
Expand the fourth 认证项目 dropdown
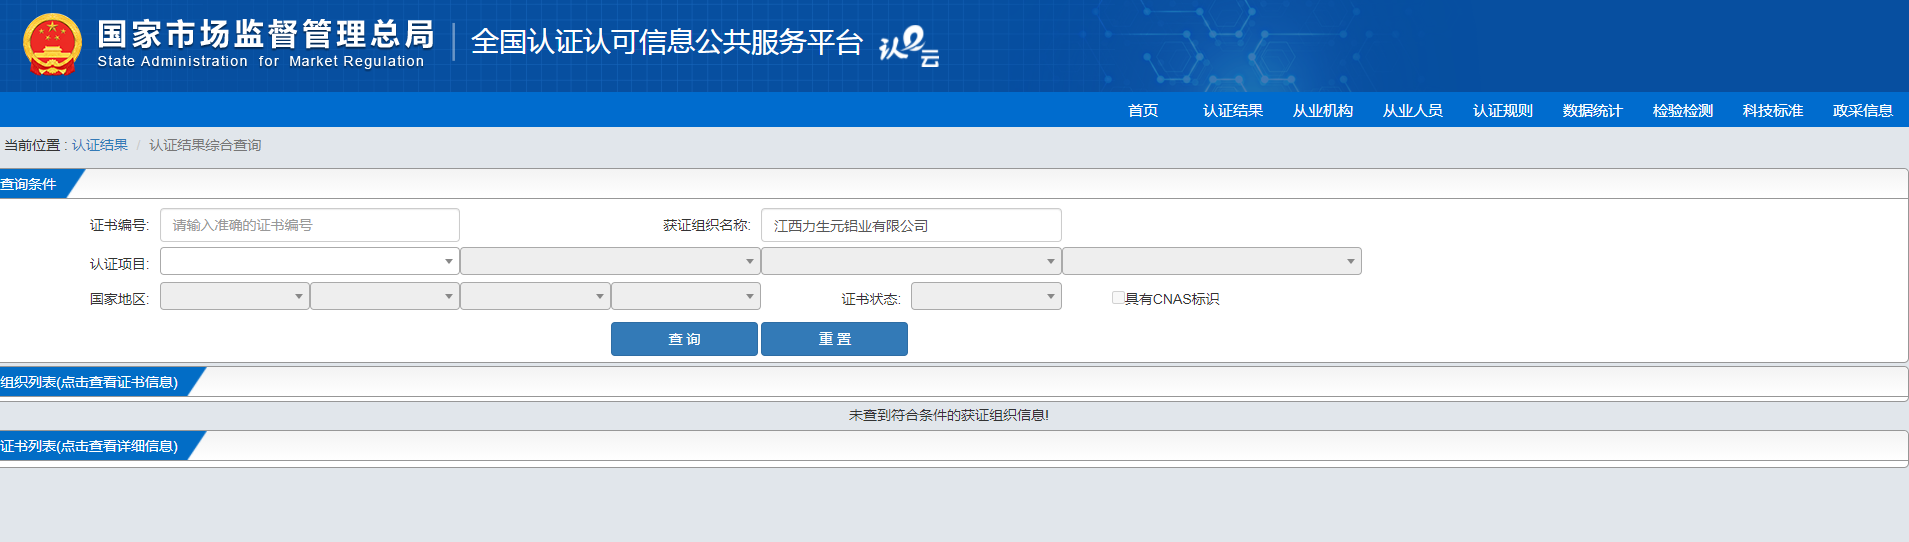[1212, 261]
